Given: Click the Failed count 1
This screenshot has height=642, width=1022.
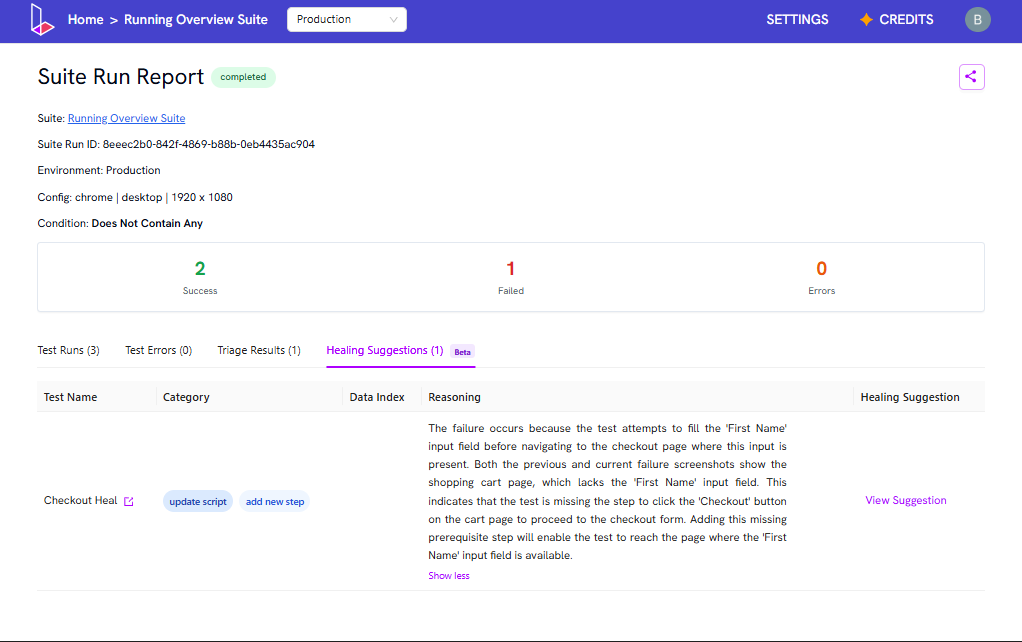Looking at the screenshot, I should [510, 269].
